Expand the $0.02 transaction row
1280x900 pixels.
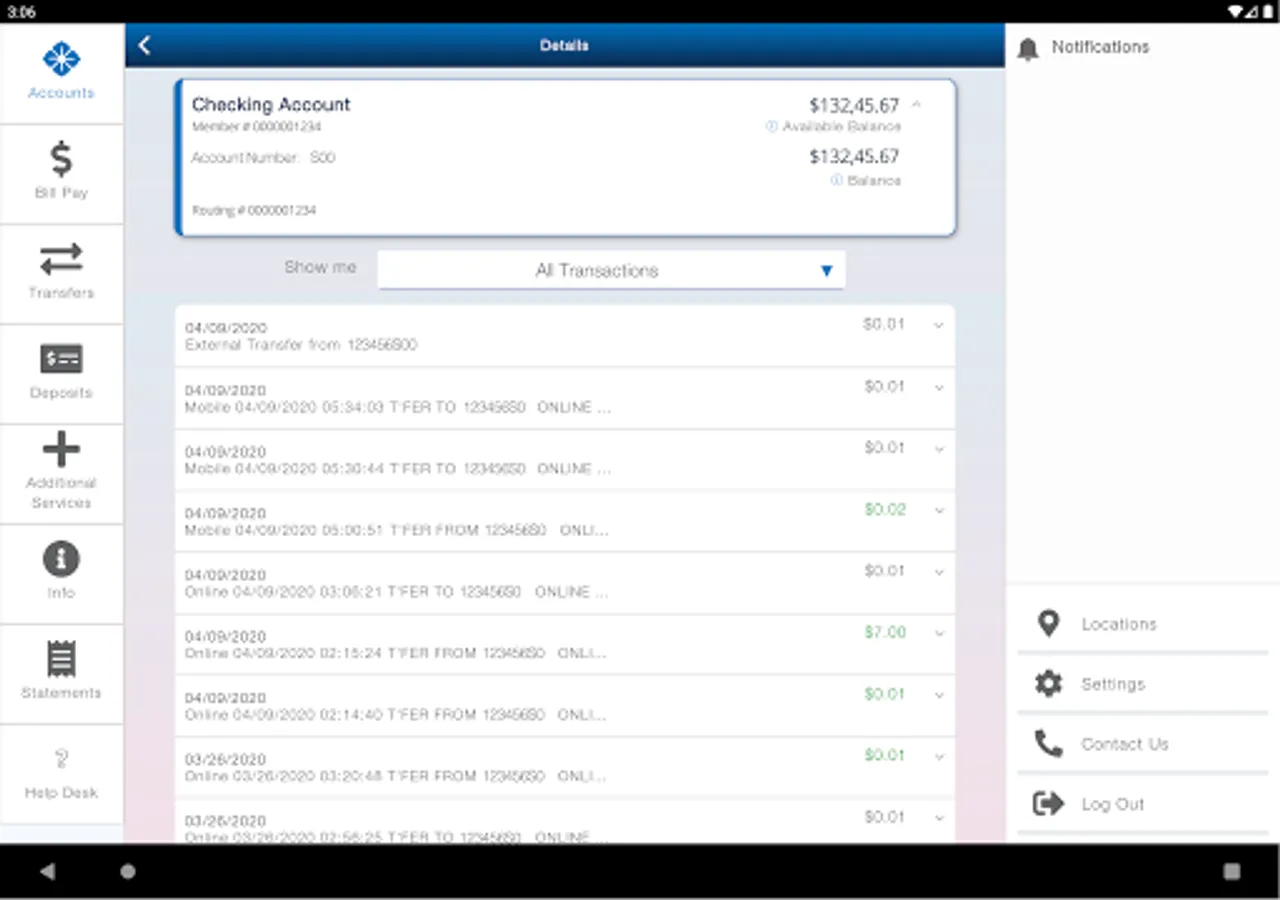pos(565,521)
